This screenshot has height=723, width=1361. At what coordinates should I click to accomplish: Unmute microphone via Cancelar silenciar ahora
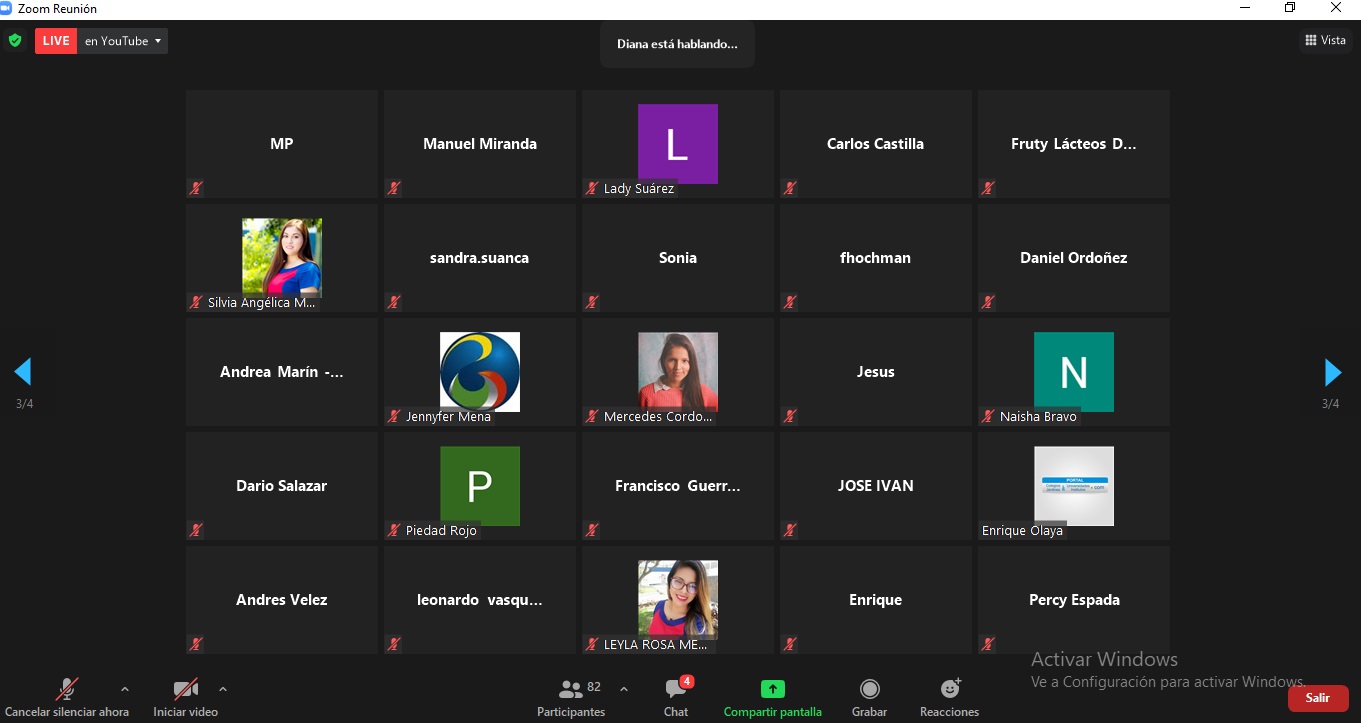pyautogui.click(x=67, y=698)
